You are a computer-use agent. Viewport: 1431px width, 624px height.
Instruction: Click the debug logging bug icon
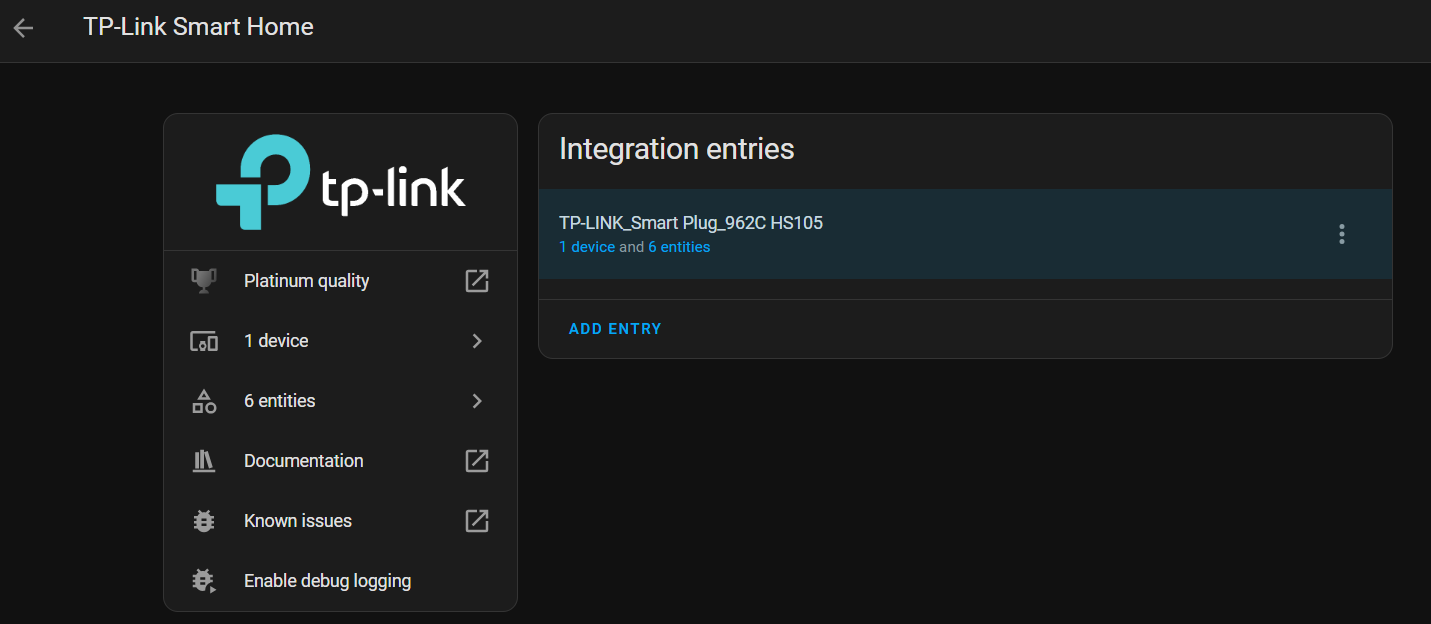click(204, 581)
